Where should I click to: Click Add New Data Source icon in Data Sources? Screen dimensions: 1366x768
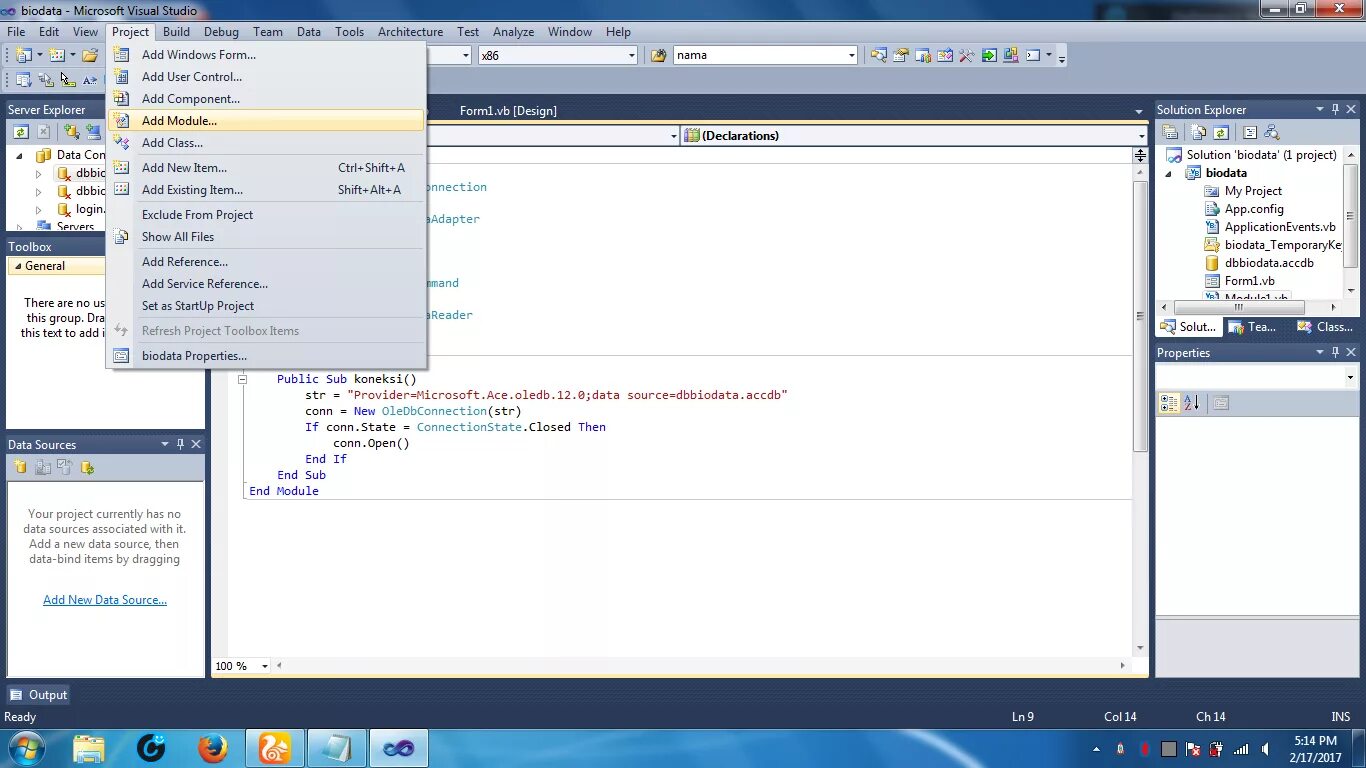tap(20, 467)
